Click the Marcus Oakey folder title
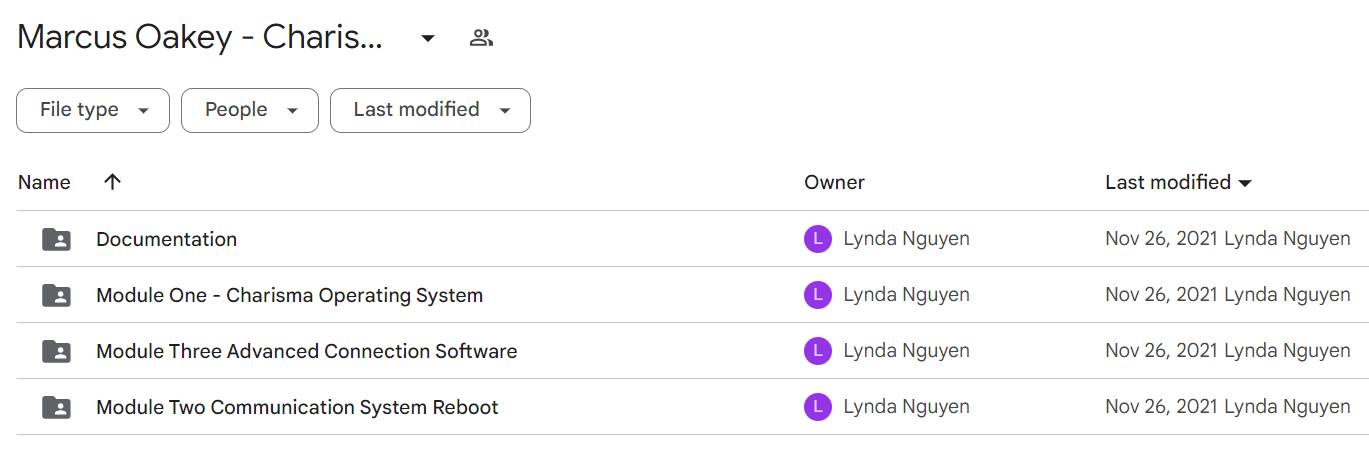Image resolution: width=1369 pixels, height=460 pixels. [x=200, y=38]
